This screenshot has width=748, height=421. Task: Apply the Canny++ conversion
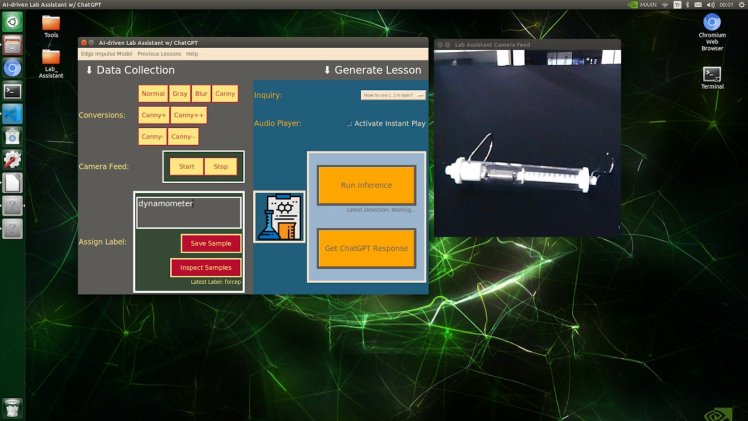[x=189, y=115]
